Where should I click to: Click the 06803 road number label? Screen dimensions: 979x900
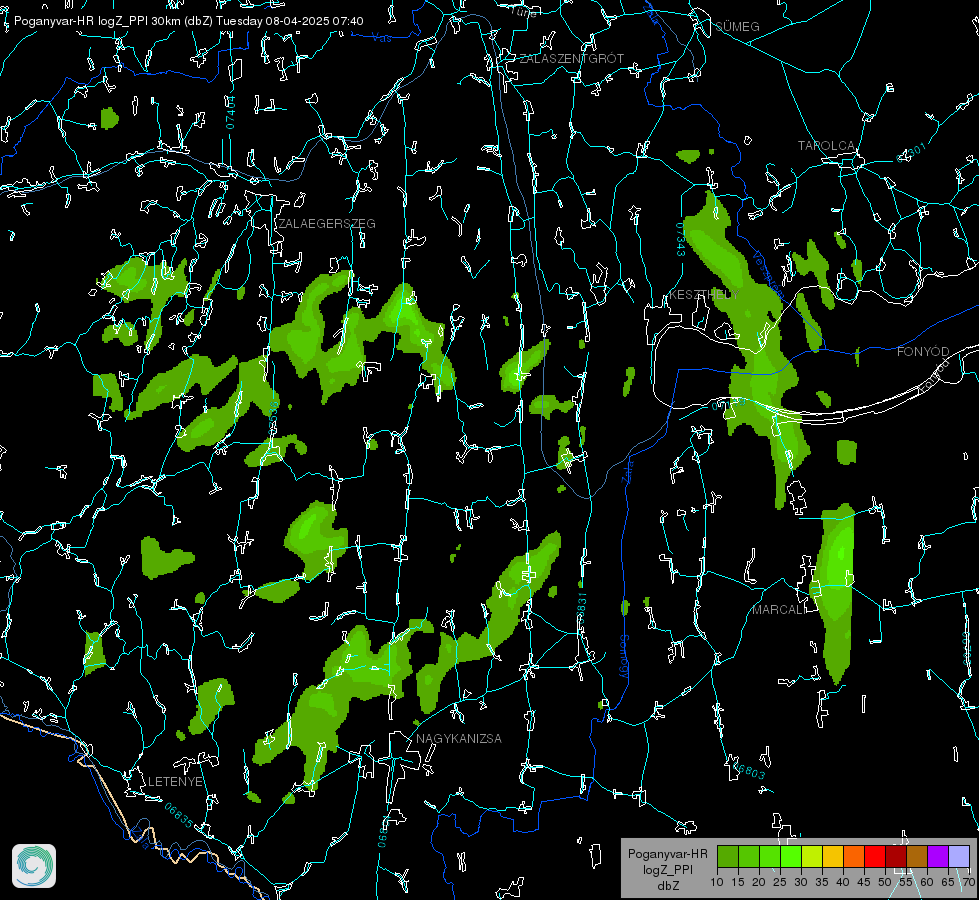[x=749, y=770]
